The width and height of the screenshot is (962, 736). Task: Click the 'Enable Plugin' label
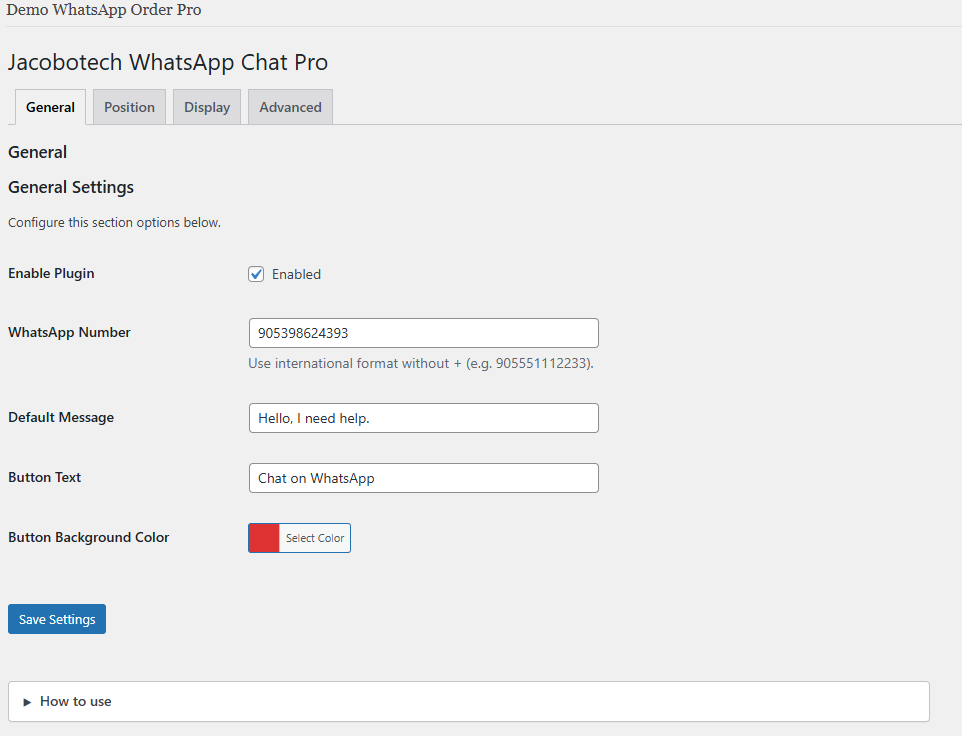[x=51, y=274]
